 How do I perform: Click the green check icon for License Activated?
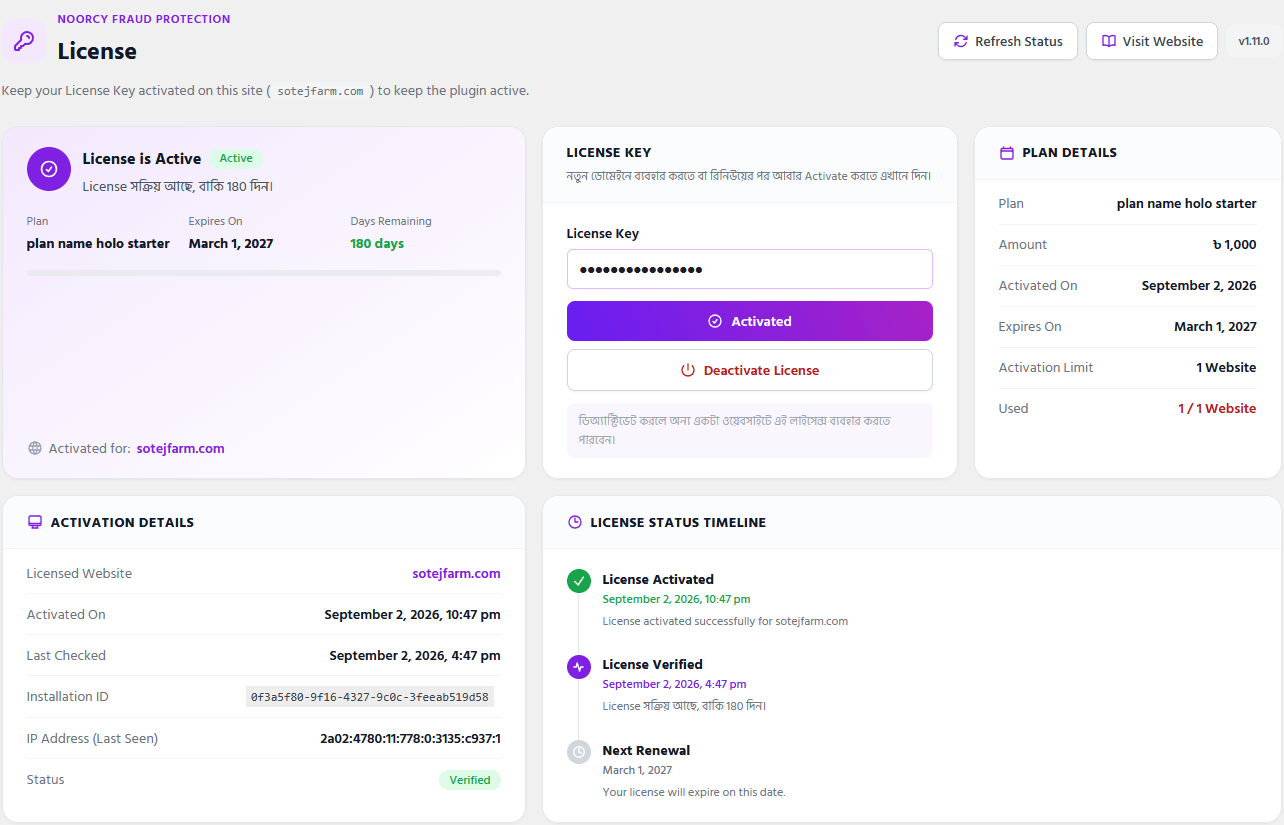[x=579, y=581]
